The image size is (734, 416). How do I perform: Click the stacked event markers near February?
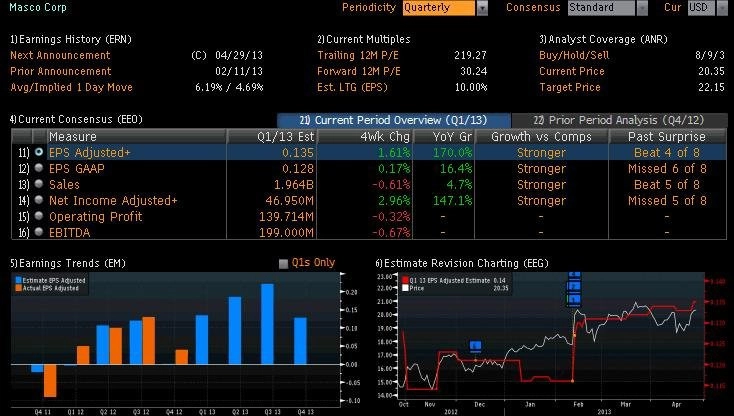pos(574,288)
